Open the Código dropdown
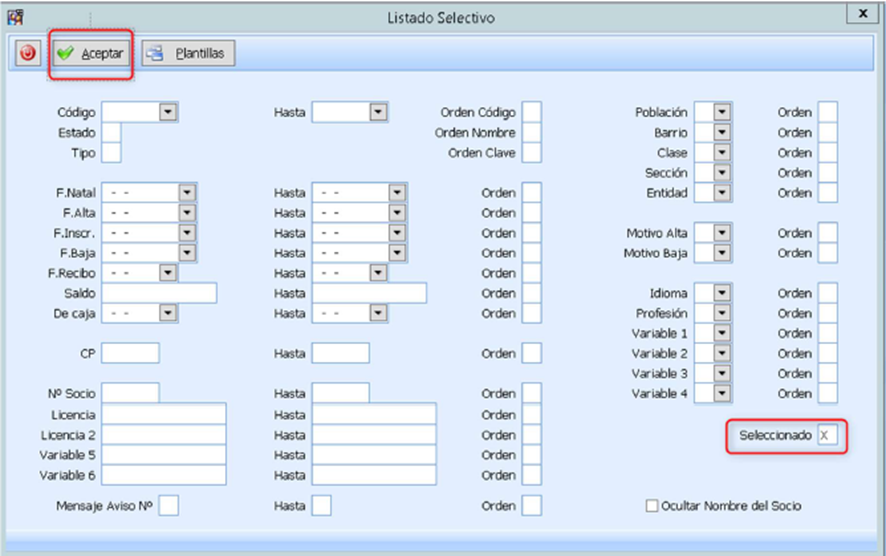Viewport: 886px width, 556px height. (167, 112)
